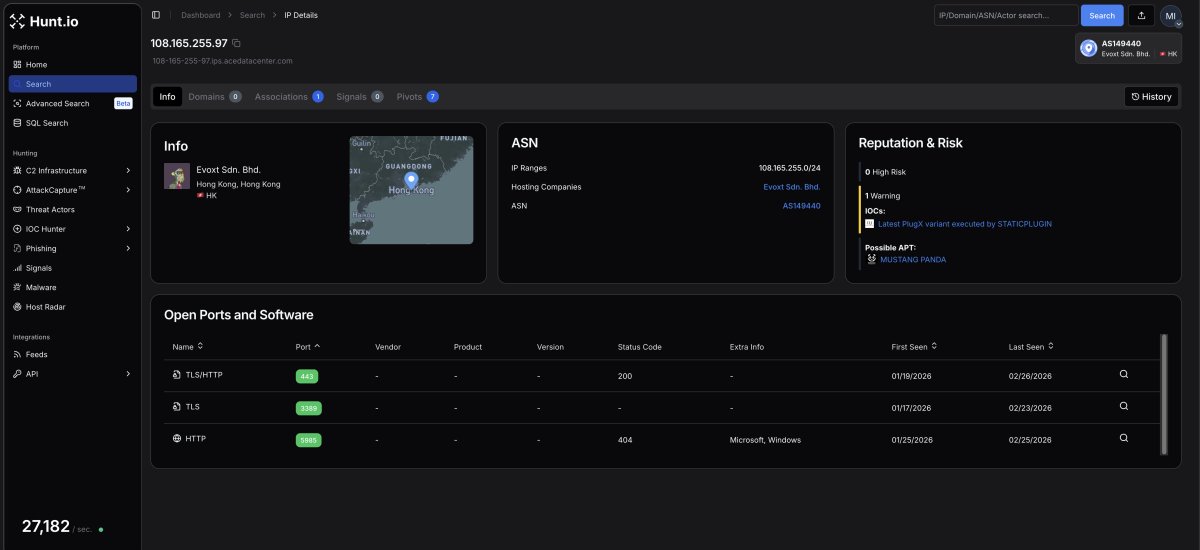Go to Search breadcrumb
1200x550 pixels.
pos(252,15)
